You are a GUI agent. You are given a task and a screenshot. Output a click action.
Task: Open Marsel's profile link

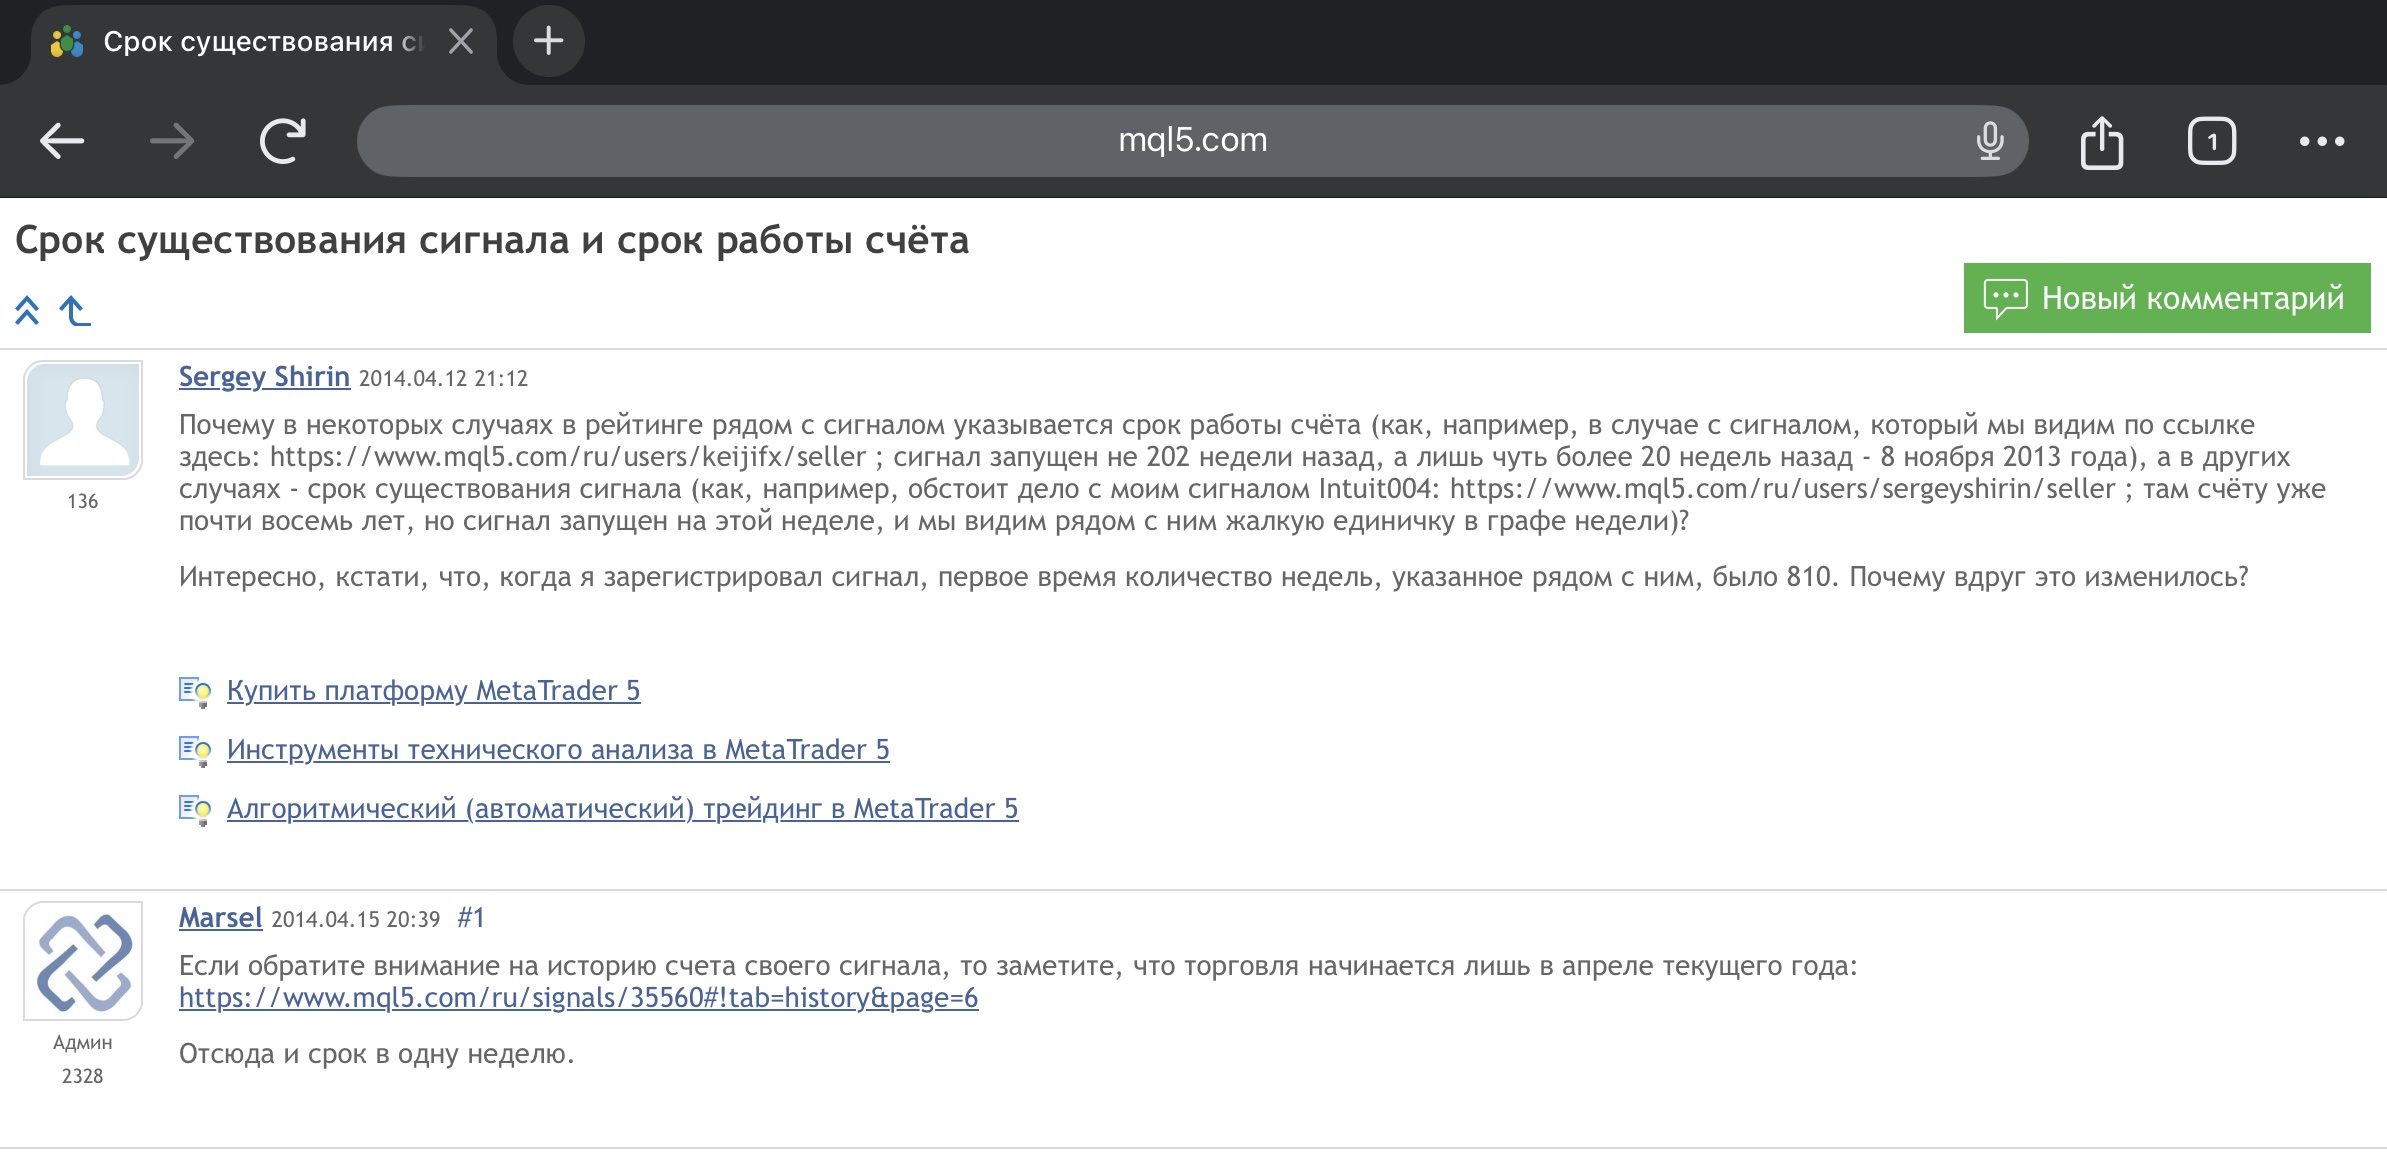[220, 918]
